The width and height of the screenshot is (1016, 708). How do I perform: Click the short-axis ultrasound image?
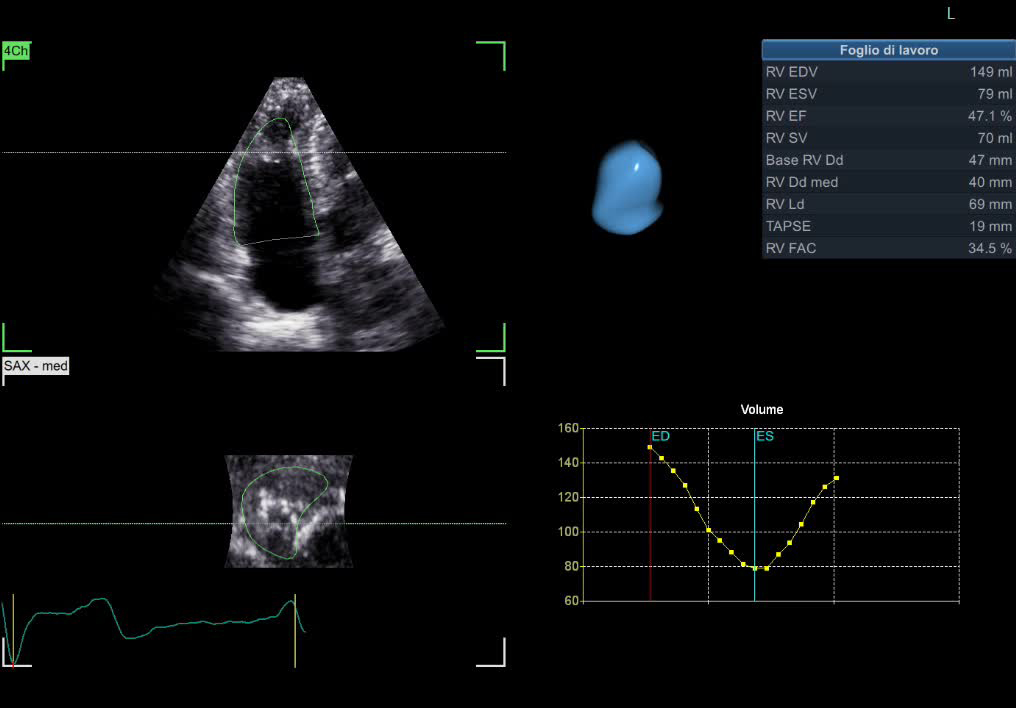[x=288, y=512]
